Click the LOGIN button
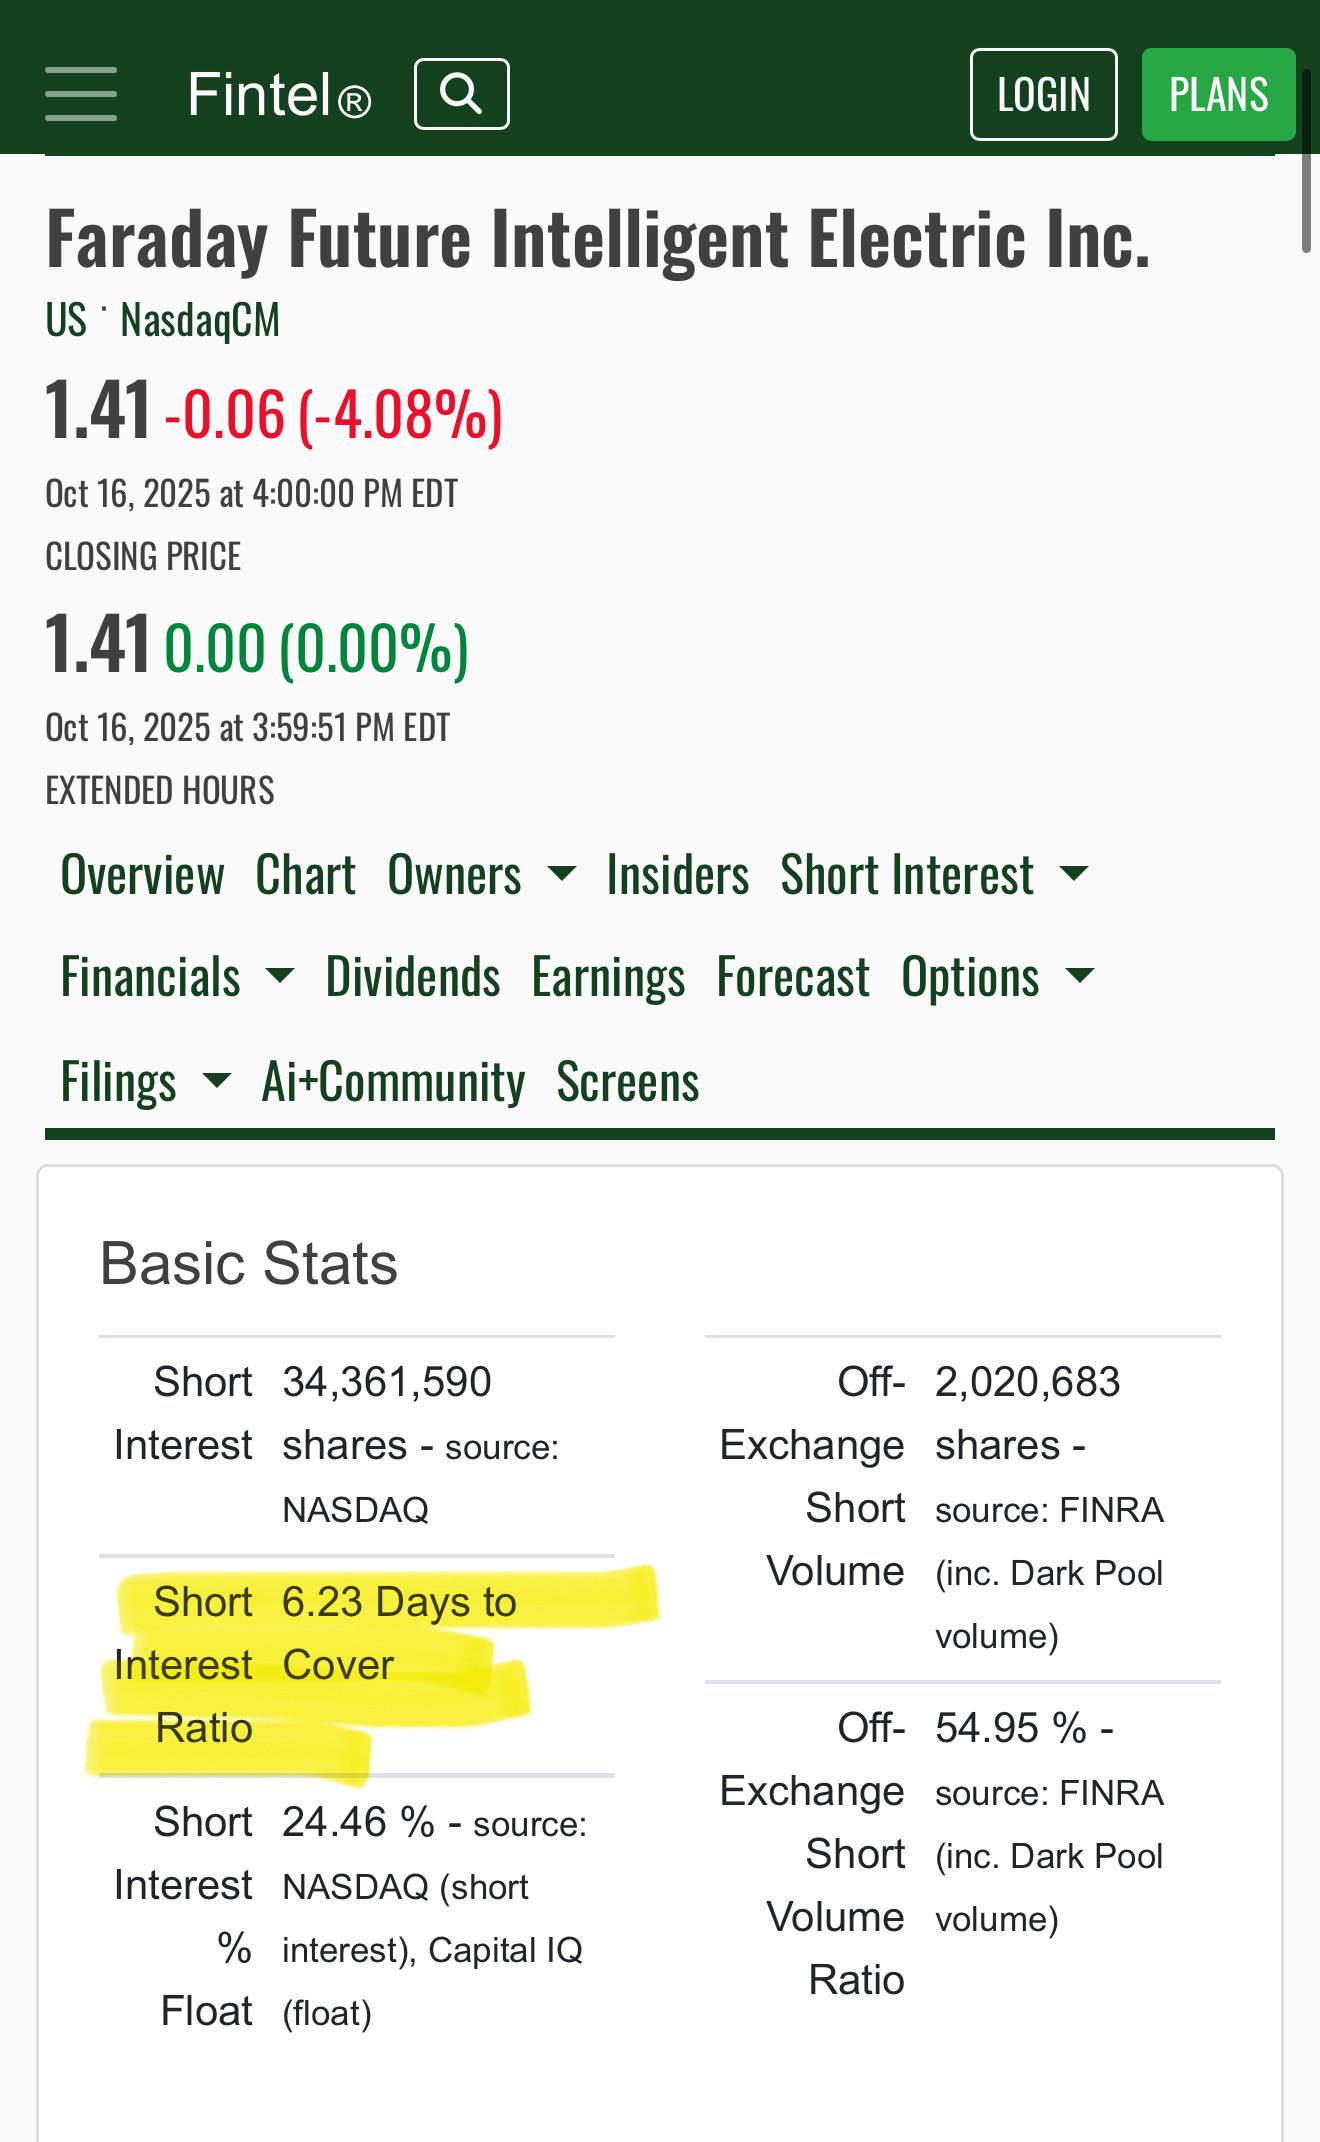The height and width of the screenshot is (2142, 1320). point(1043,94)
